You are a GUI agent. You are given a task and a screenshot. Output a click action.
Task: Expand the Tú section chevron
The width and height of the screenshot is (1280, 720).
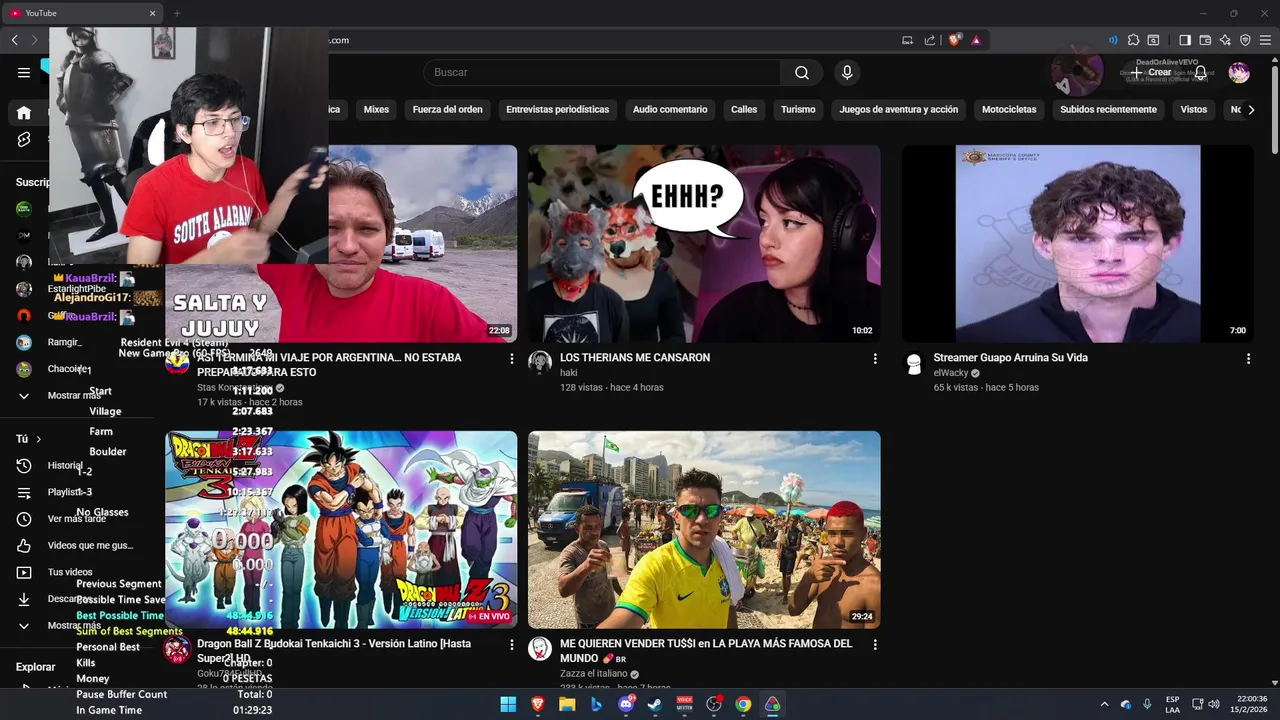(x=39, y=439)
